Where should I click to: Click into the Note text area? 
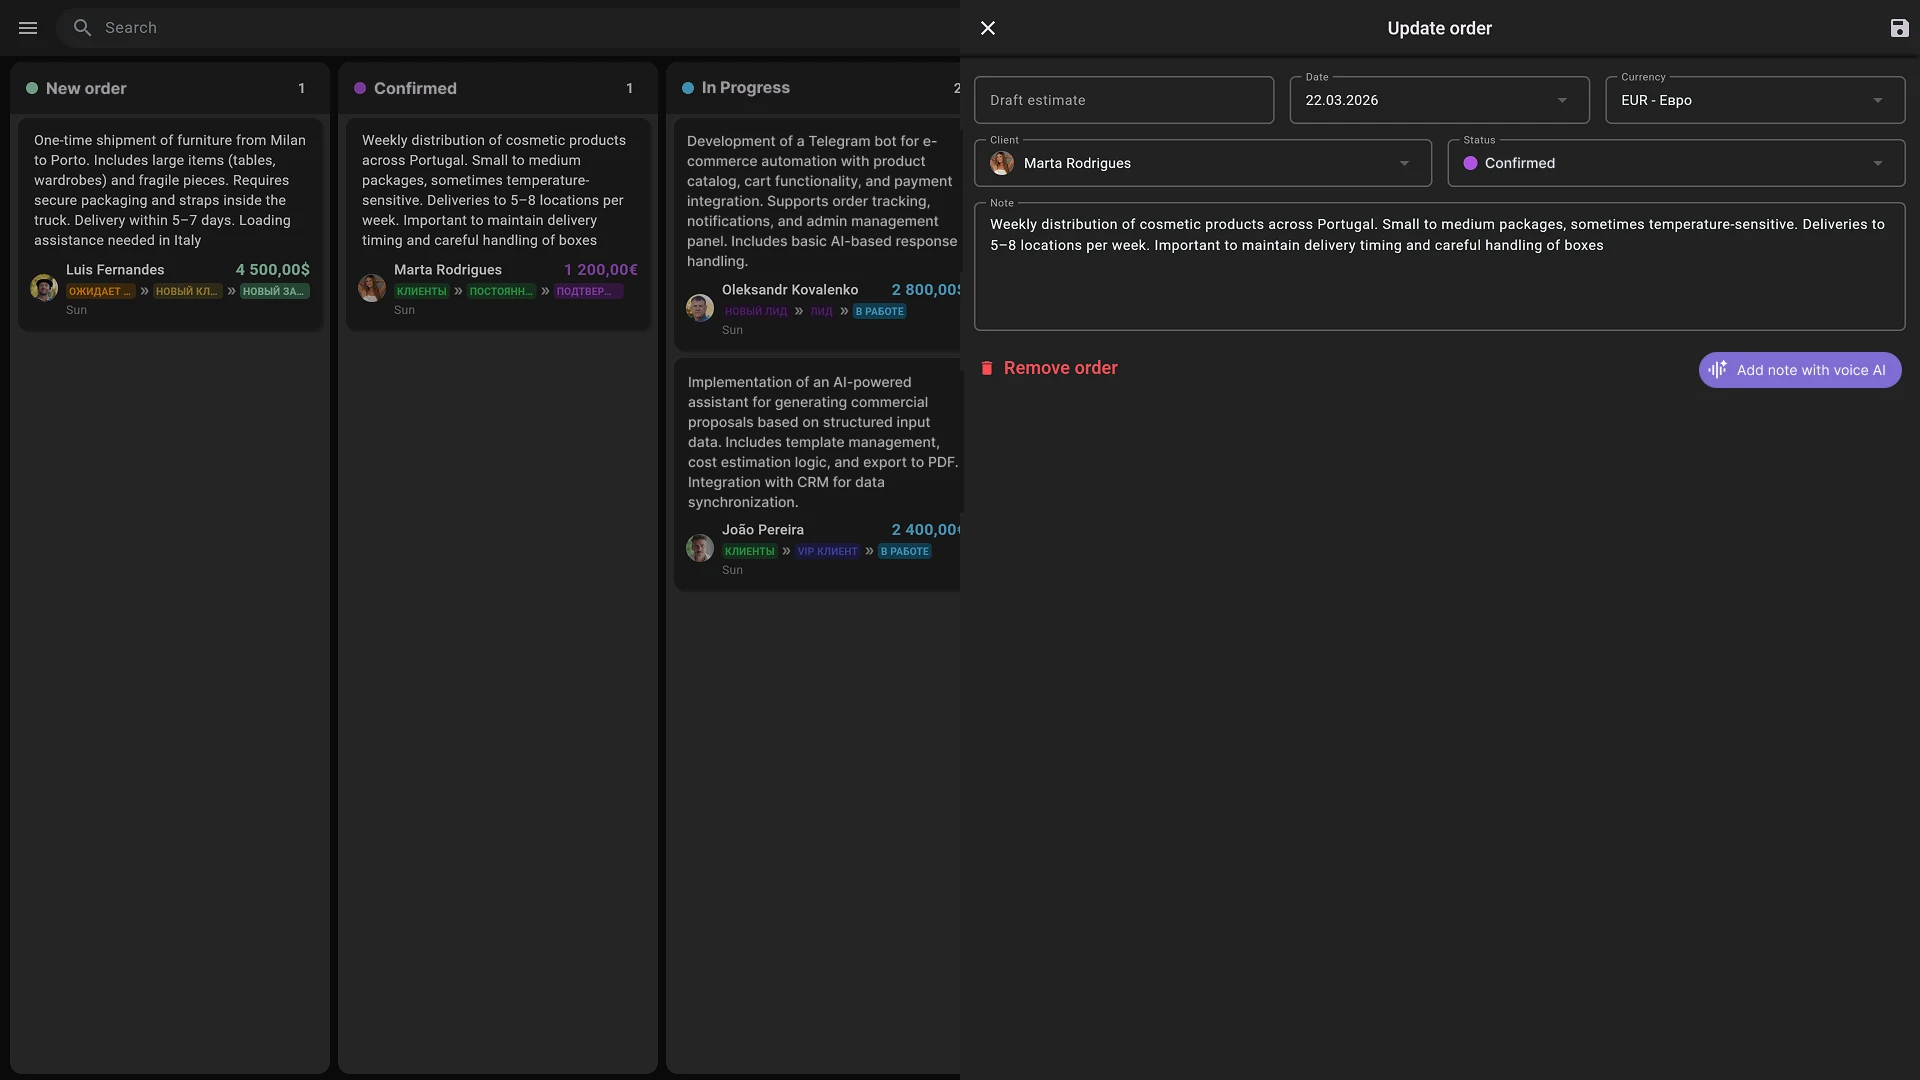1438,280
